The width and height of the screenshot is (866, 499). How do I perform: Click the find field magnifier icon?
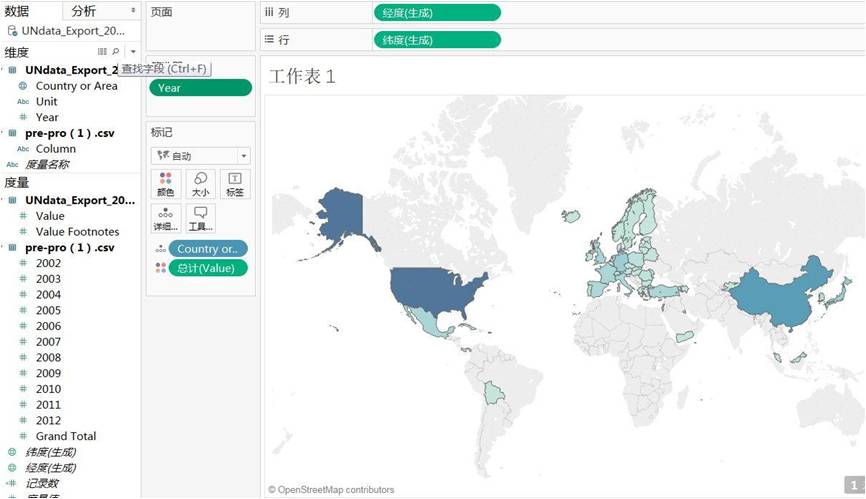pyautogui.click(x=116, y=51)
